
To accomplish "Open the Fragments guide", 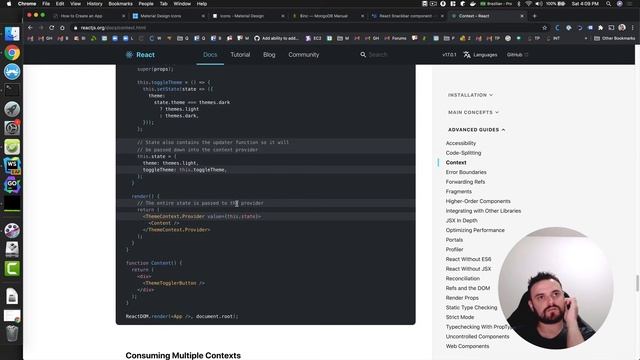I will point(458,192).
